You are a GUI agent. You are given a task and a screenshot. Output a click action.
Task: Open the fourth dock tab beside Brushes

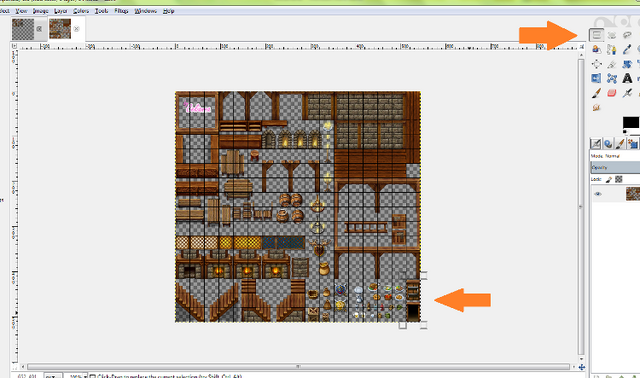[633, 143]
